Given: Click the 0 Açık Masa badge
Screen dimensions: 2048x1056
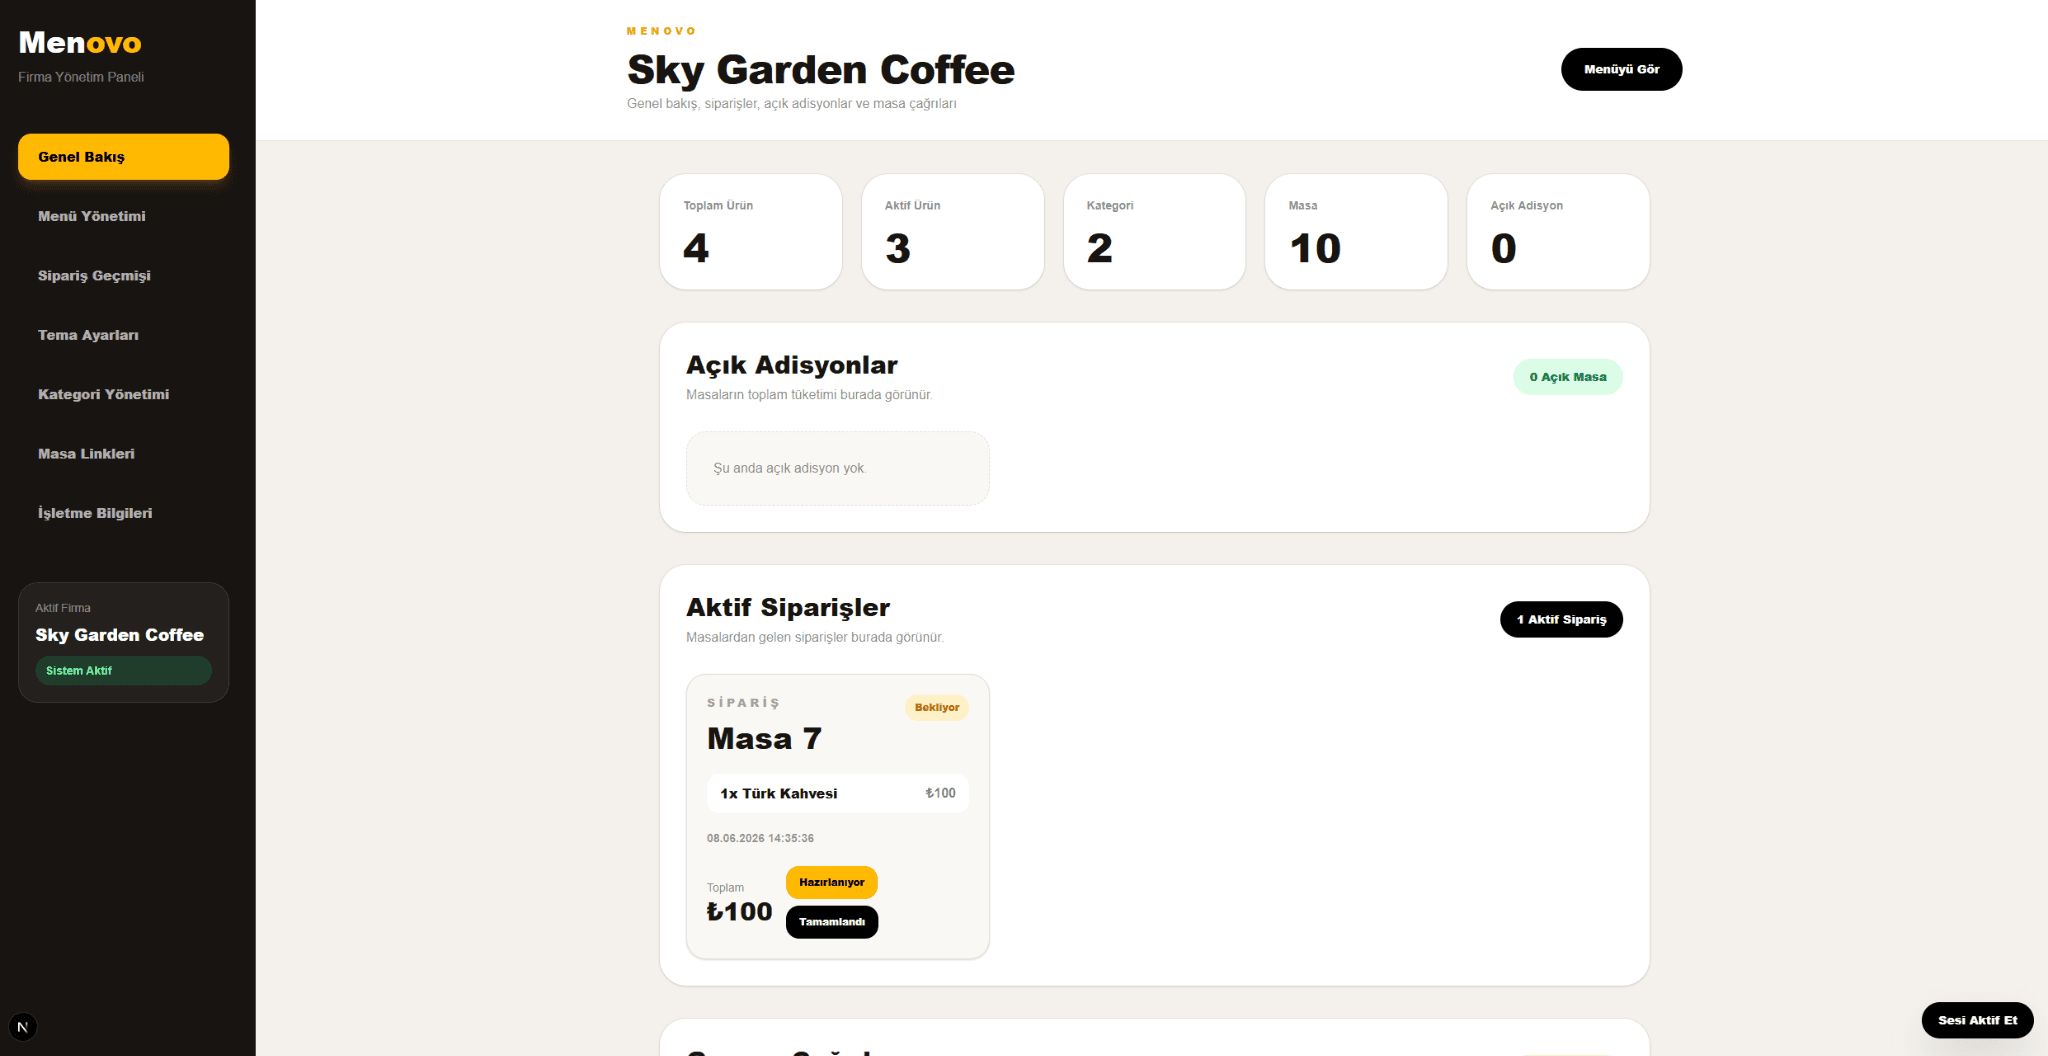Looking at the screenshot, I should tap(1567, 377).
